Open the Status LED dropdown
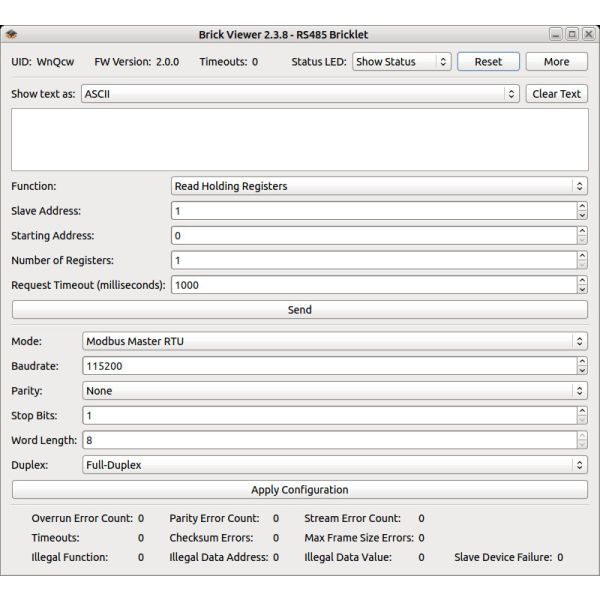The width and height of the screenshot is (600, 600). [x=401, y=62]
